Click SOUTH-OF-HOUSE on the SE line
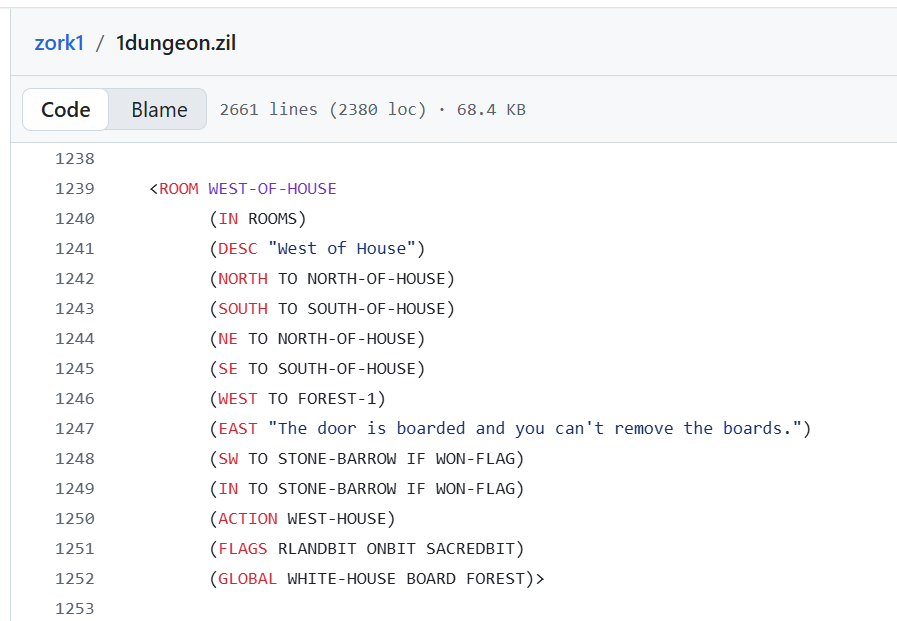897x621 pixels. (x=347, y=369)
